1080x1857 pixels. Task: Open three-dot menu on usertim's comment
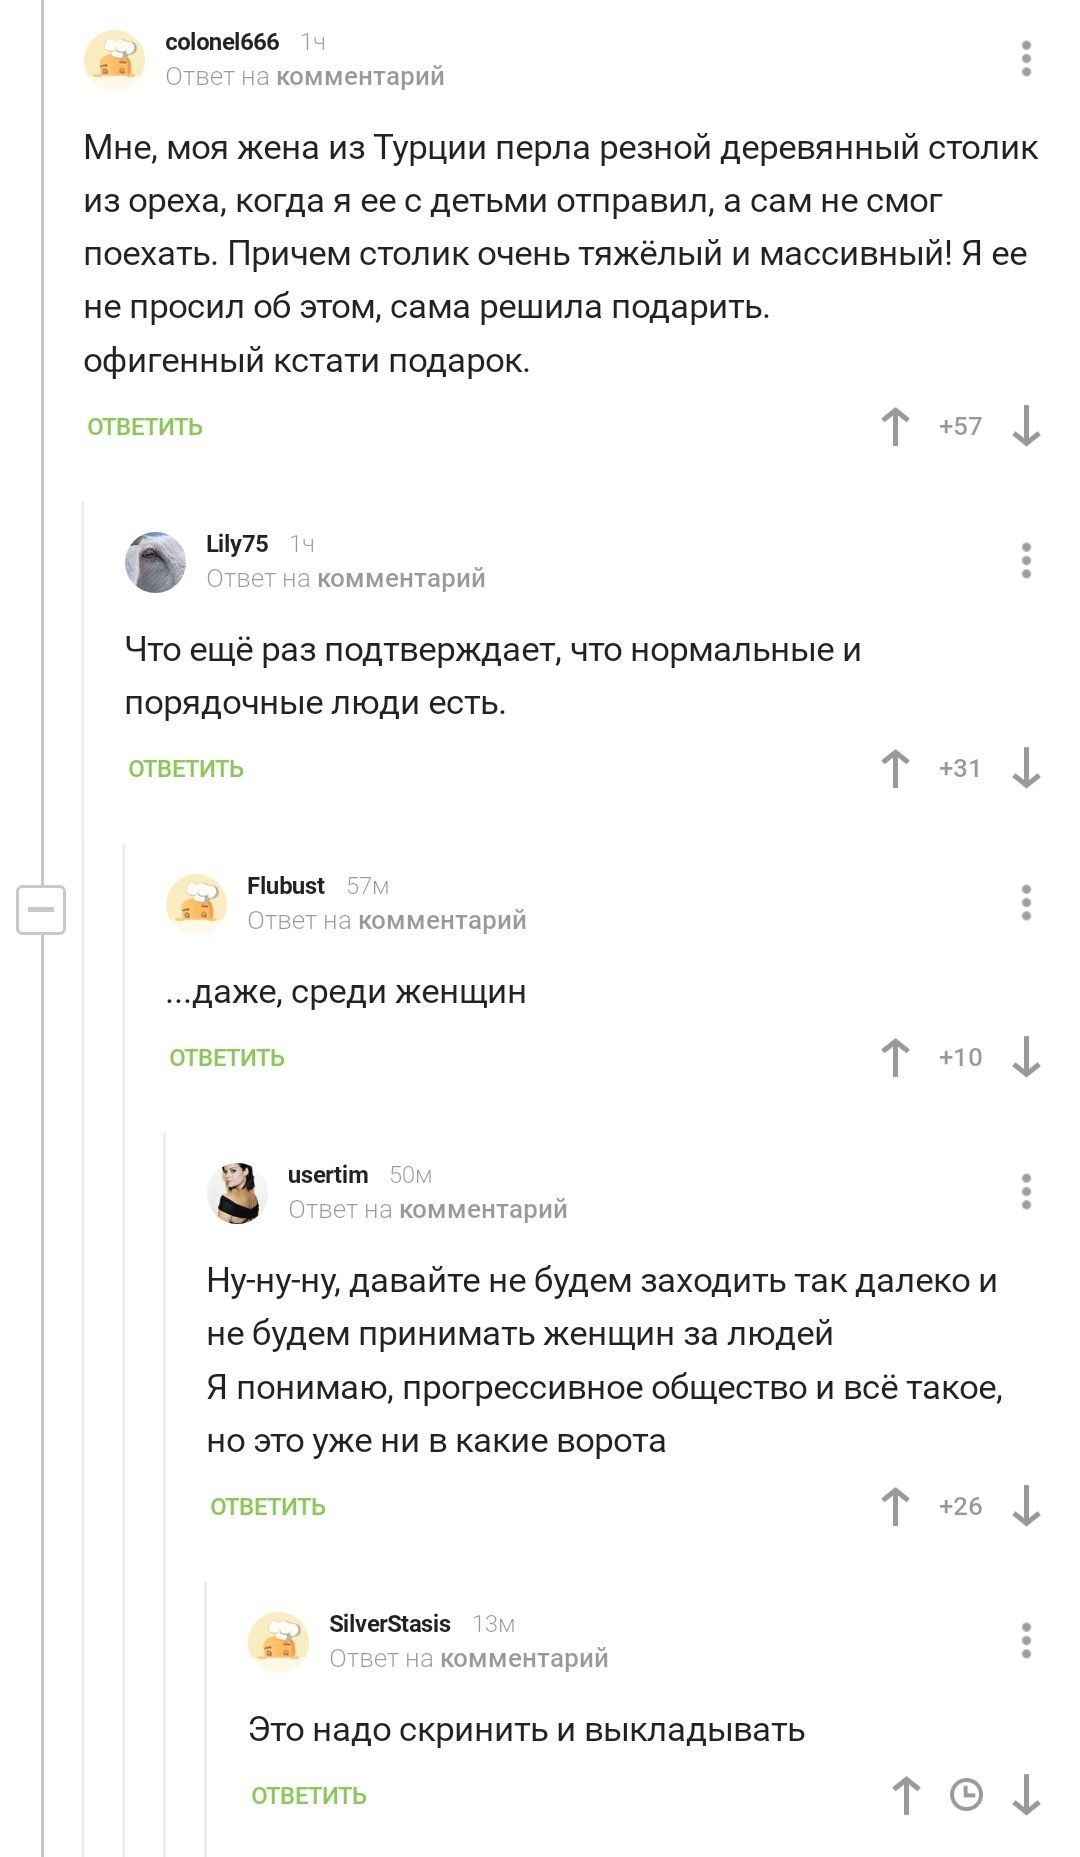(1026, 1192)
